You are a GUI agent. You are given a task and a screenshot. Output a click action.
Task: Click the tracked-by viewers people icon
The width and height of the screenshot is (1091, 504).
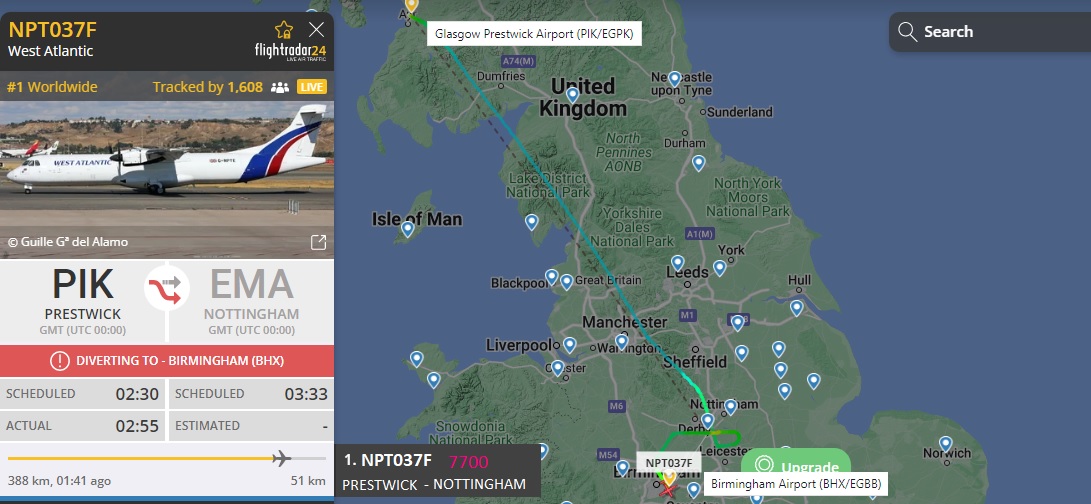280,88
